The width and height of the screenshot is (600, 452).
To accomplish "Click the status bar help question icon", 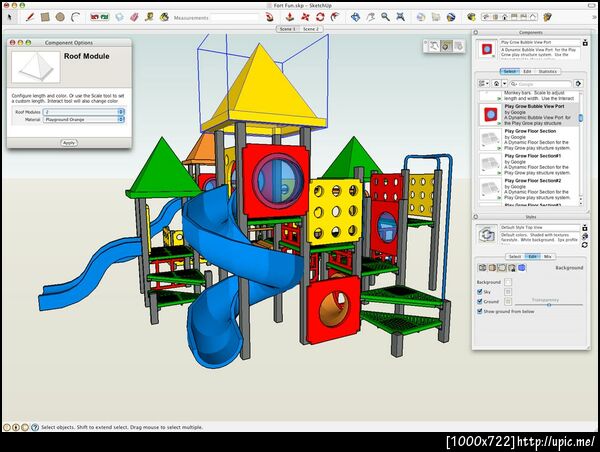I will [35, 427].
